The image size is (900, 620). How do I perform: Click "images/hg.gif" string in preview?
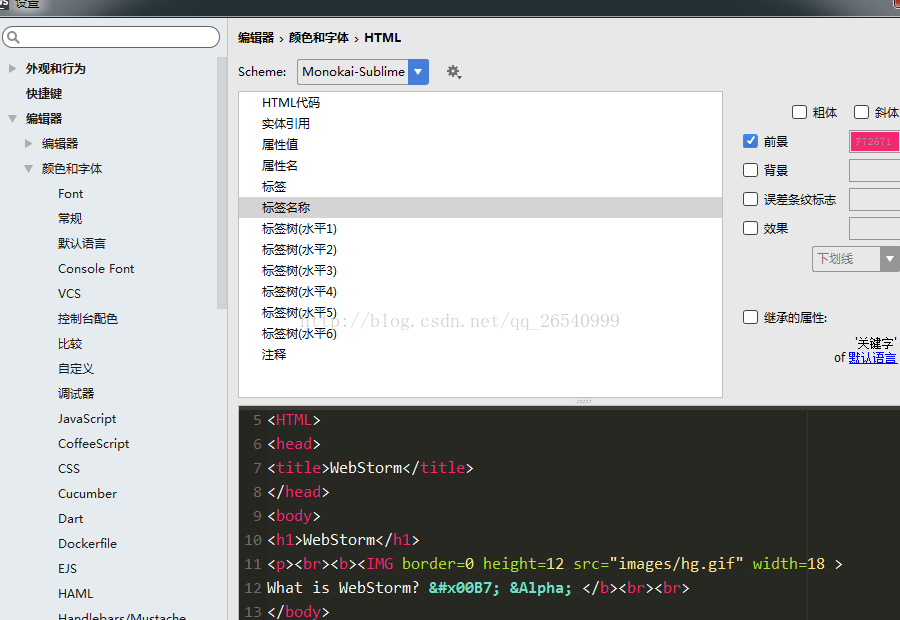(x=677, y=564)
